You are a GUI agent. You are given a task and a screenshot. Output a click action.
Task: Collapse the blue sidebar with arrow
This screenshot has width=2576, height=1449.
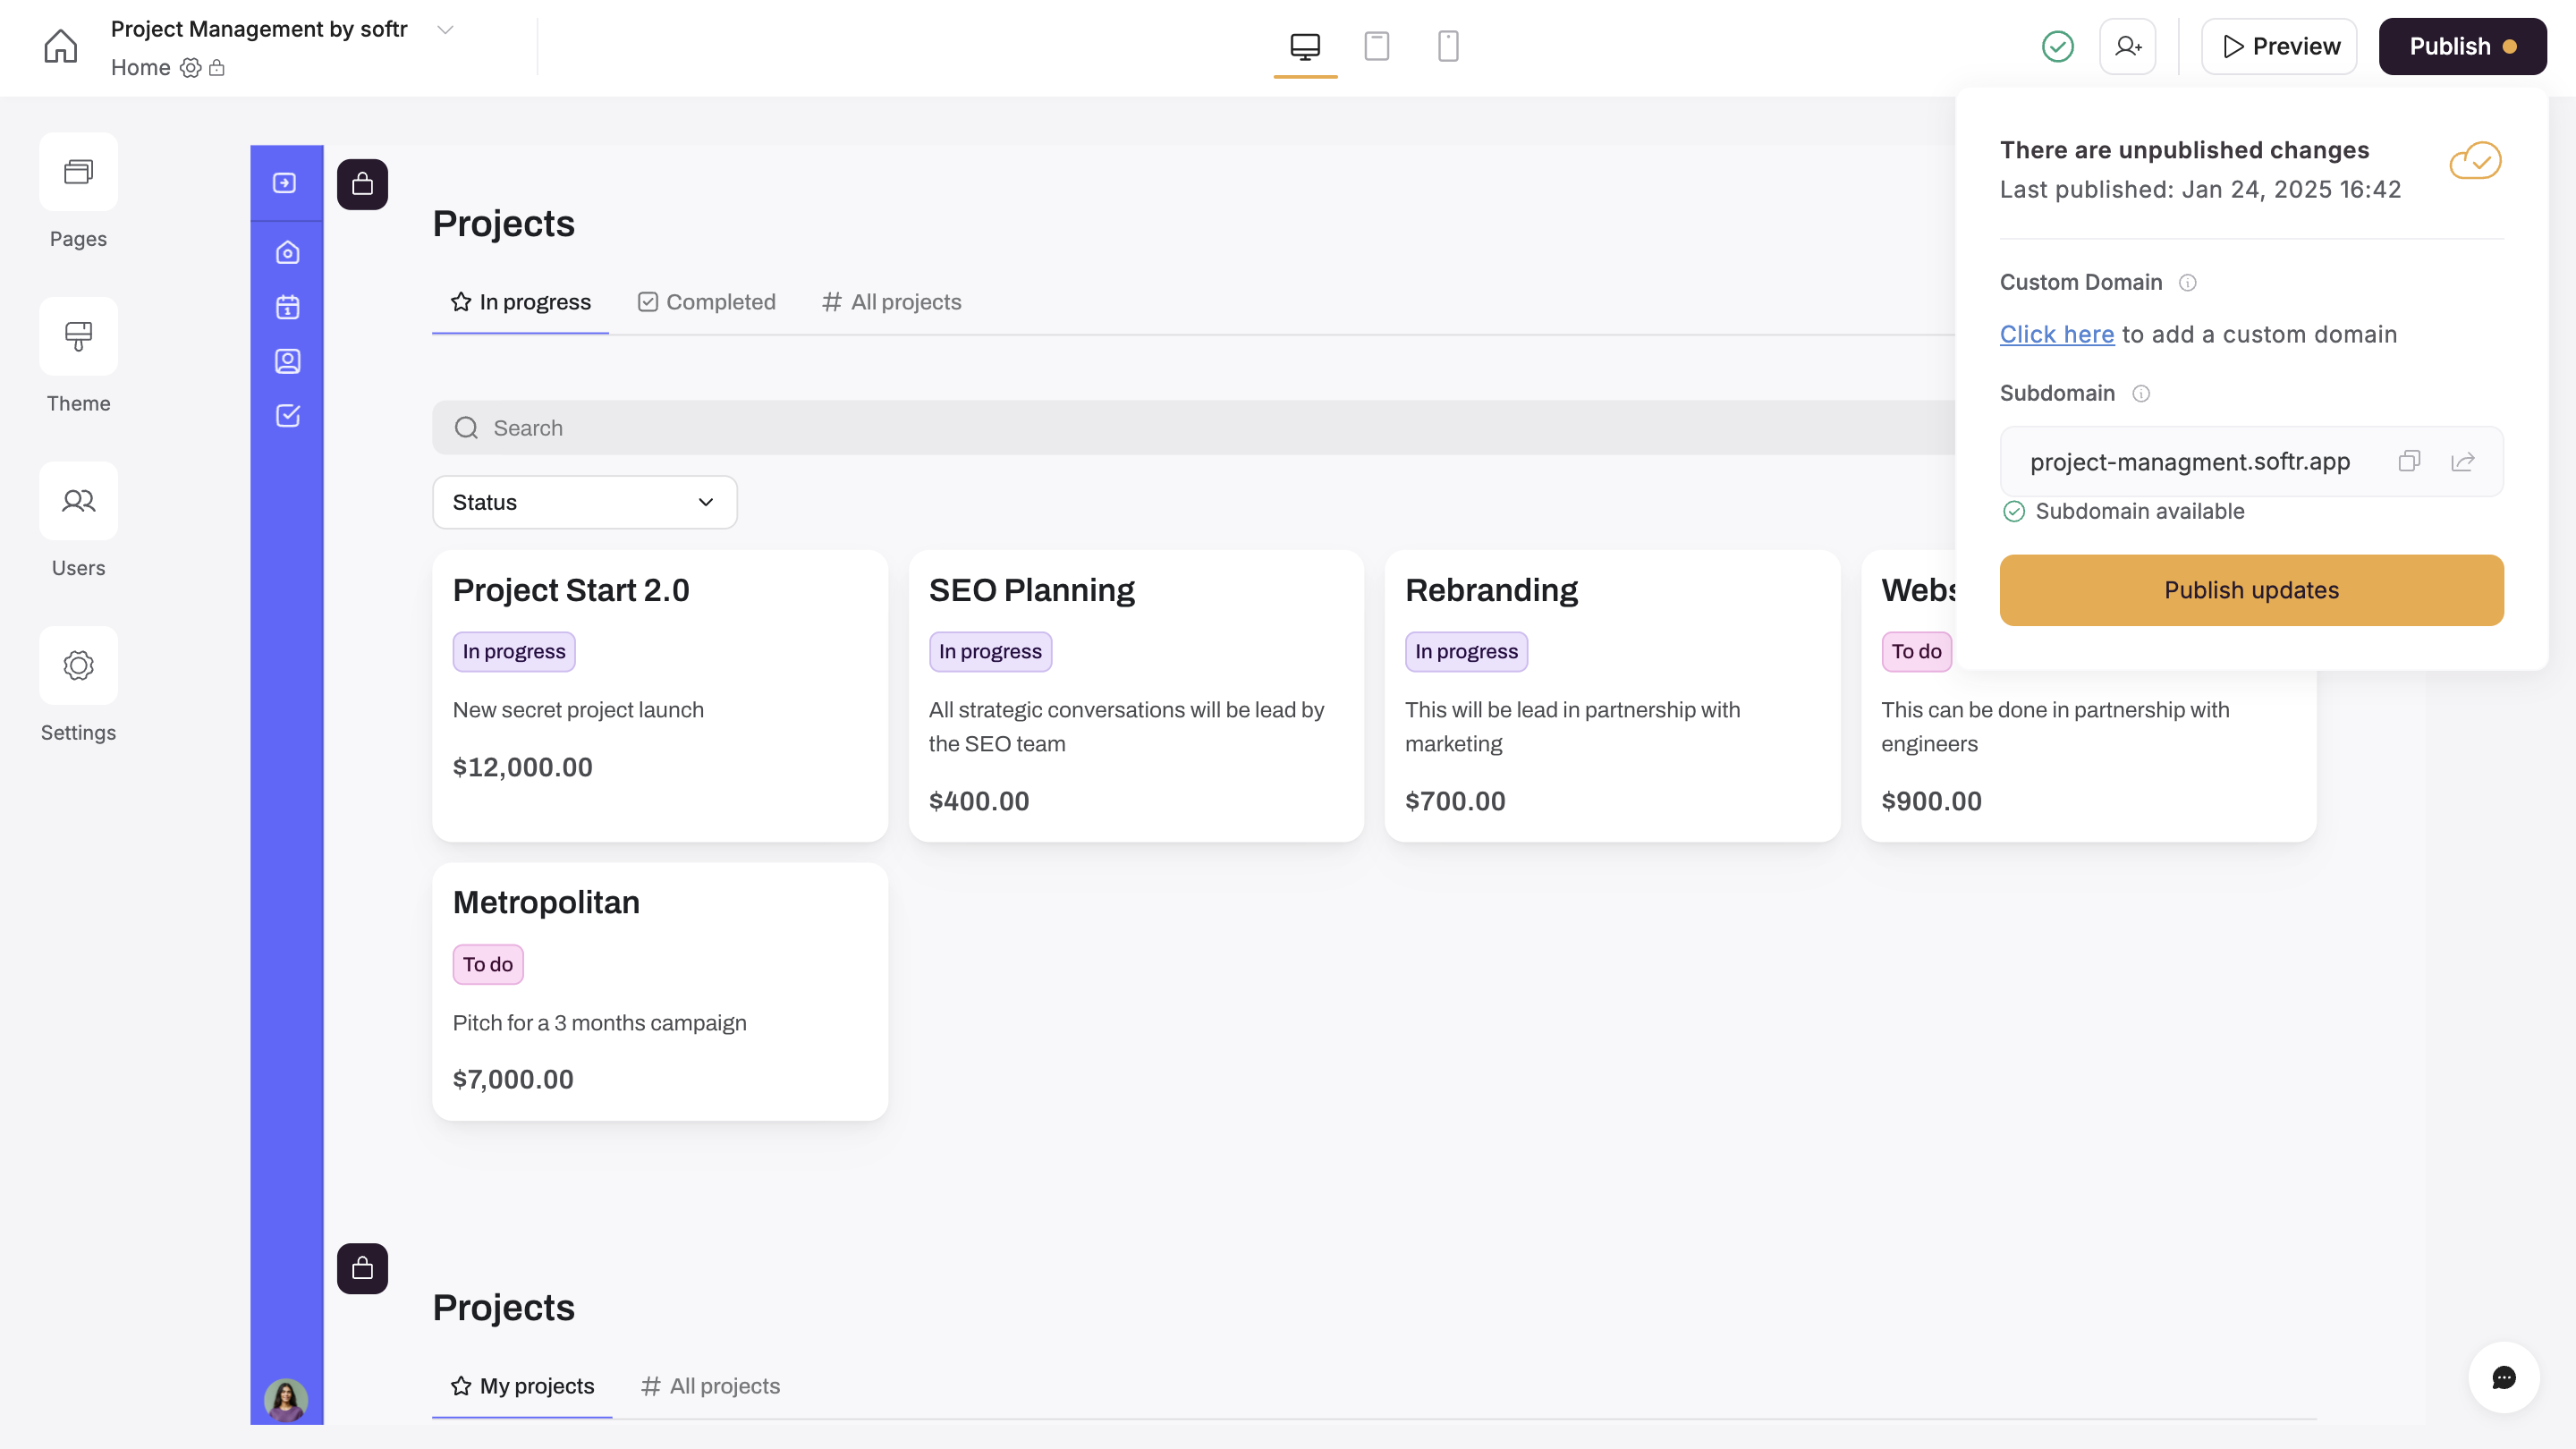[x=285, y=183]
